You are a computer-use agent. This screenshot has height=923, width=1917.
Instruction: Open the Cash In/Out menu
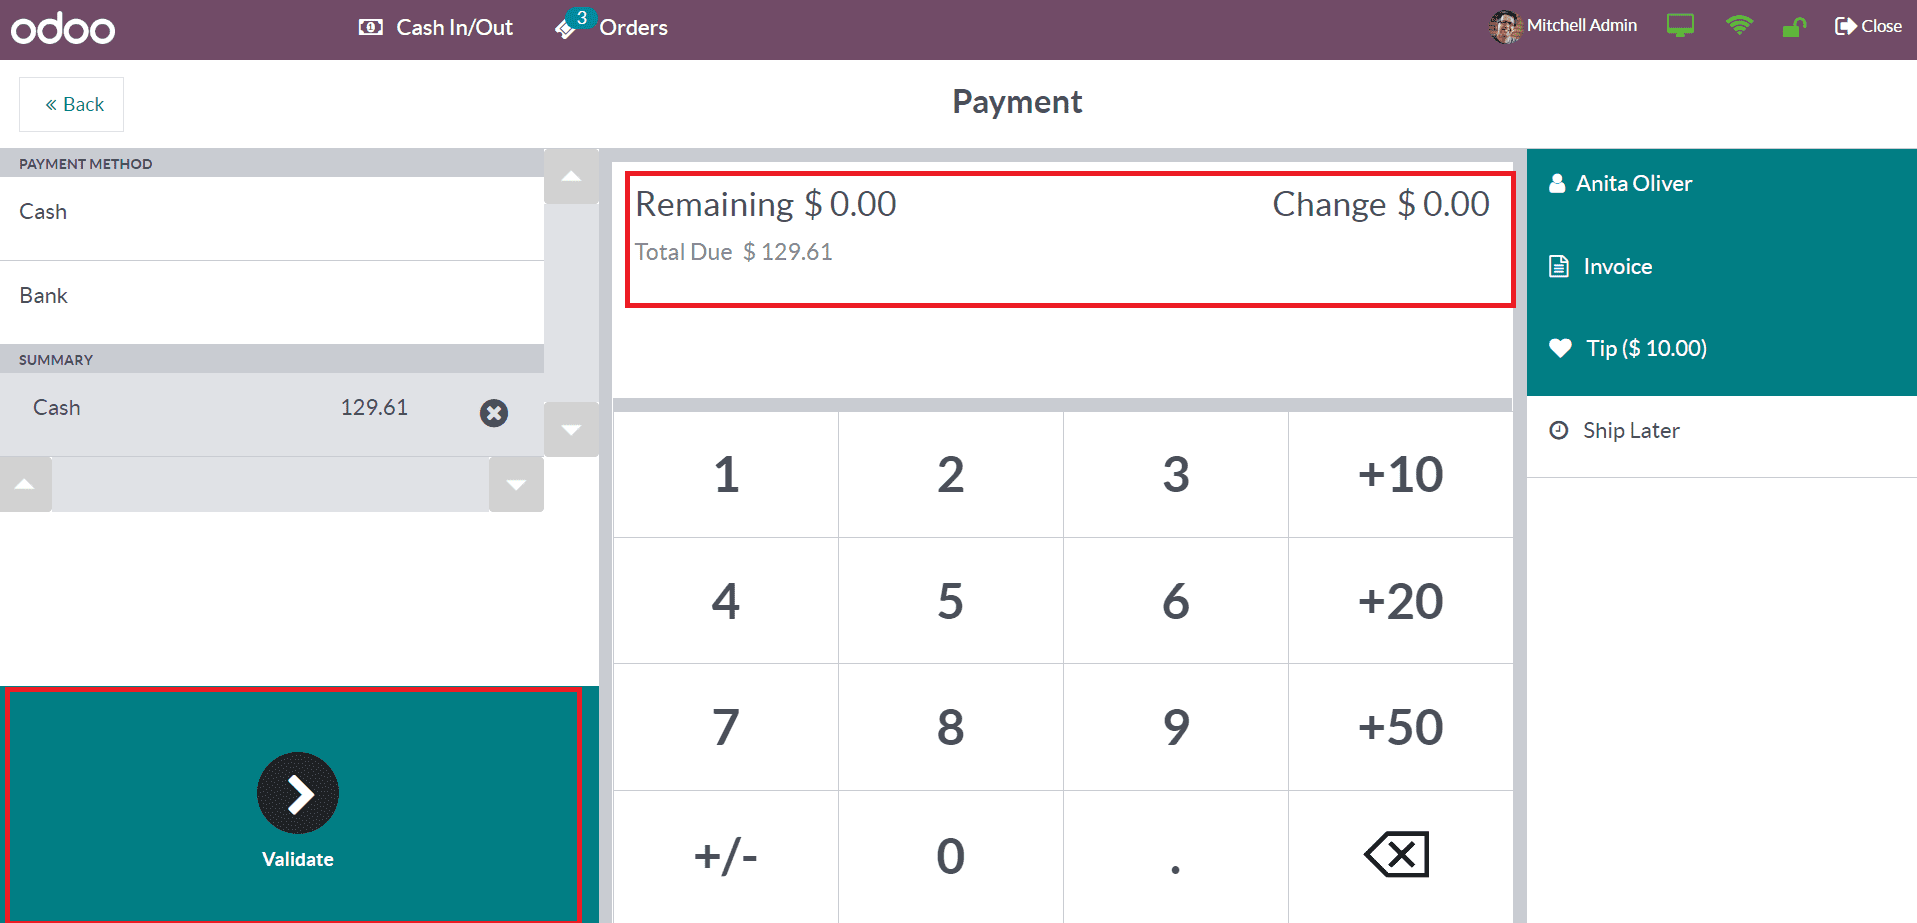click(436, 27)
